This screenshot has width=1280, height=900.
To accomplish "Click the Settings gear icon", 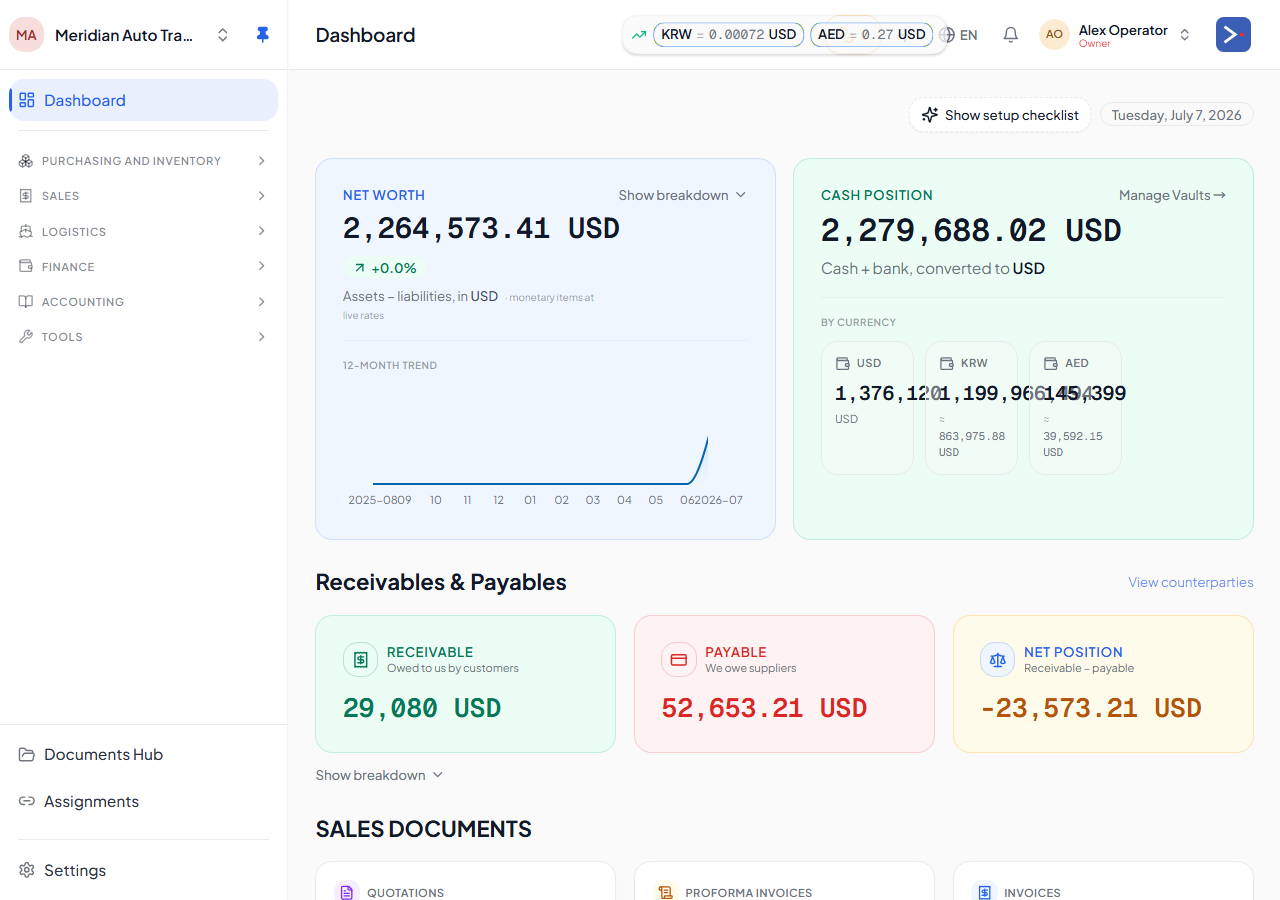I will point(27,870).
